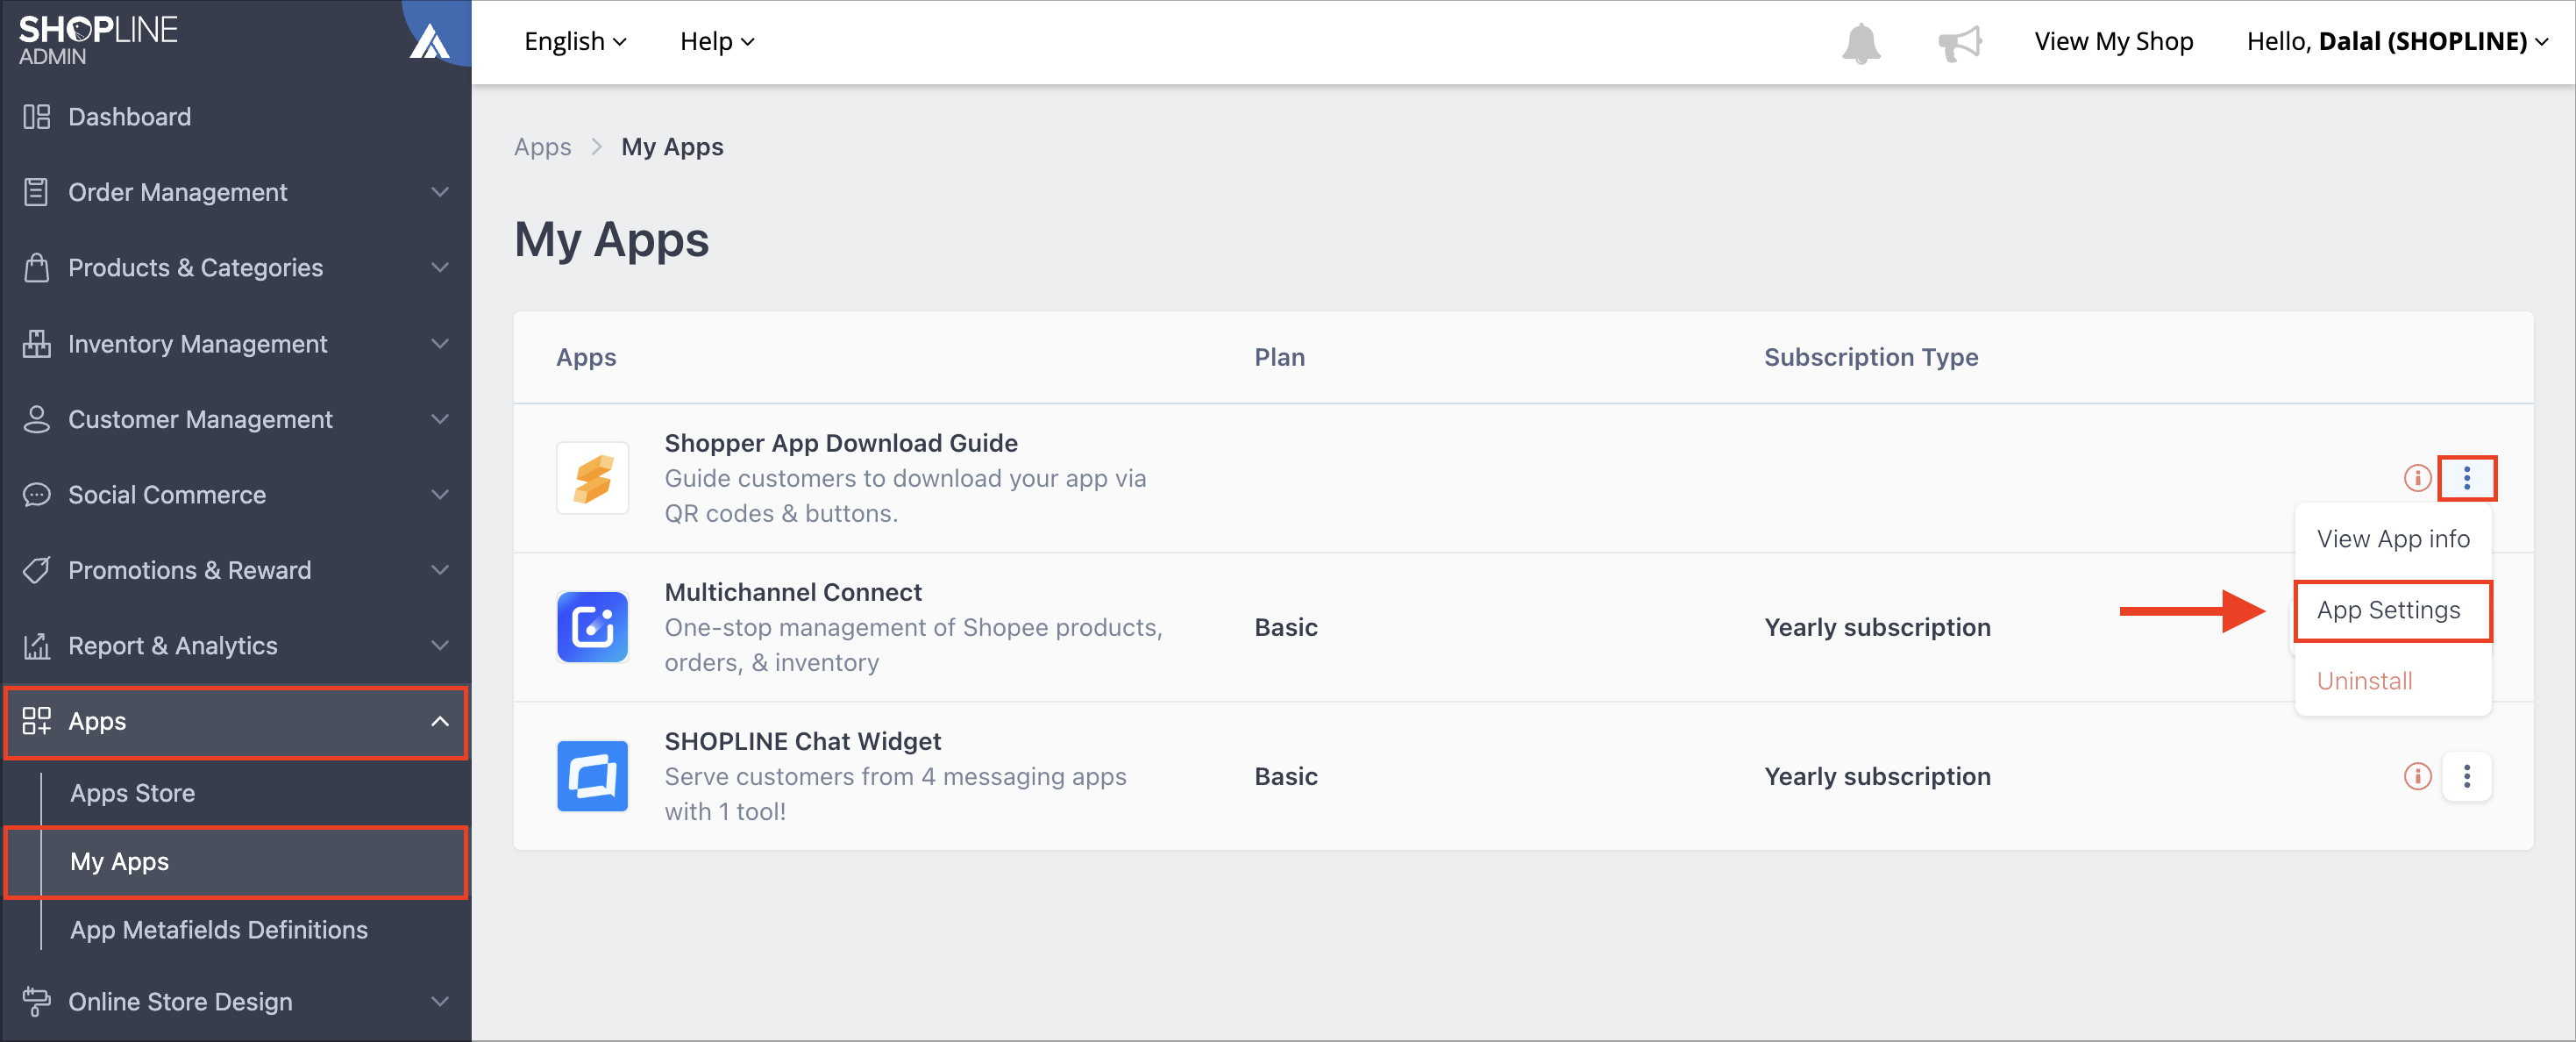Click the Subscription Type column header
Image resolution: width=2576 pixels, height=1042 pixels.
[1871, 357]
